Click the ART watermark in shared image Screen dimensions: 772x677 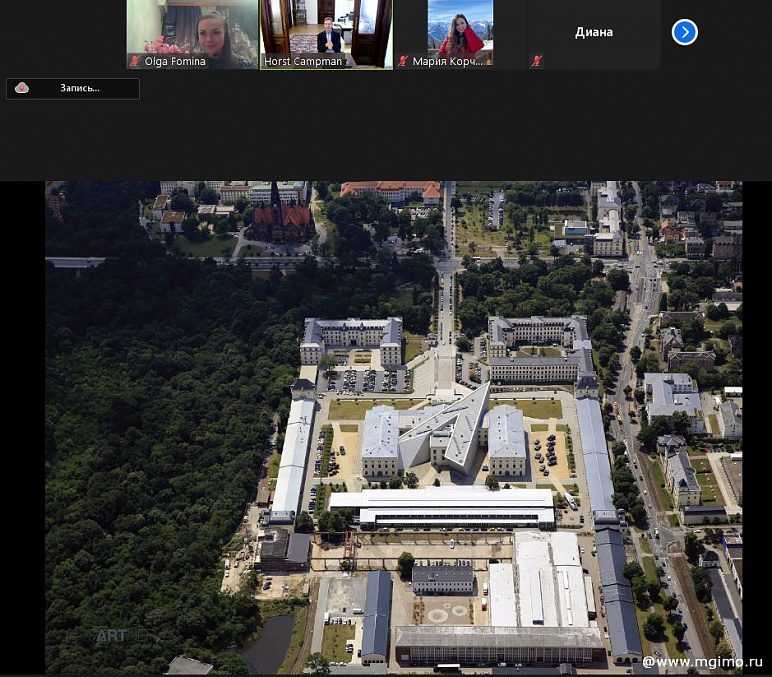(x=111, y=635)
